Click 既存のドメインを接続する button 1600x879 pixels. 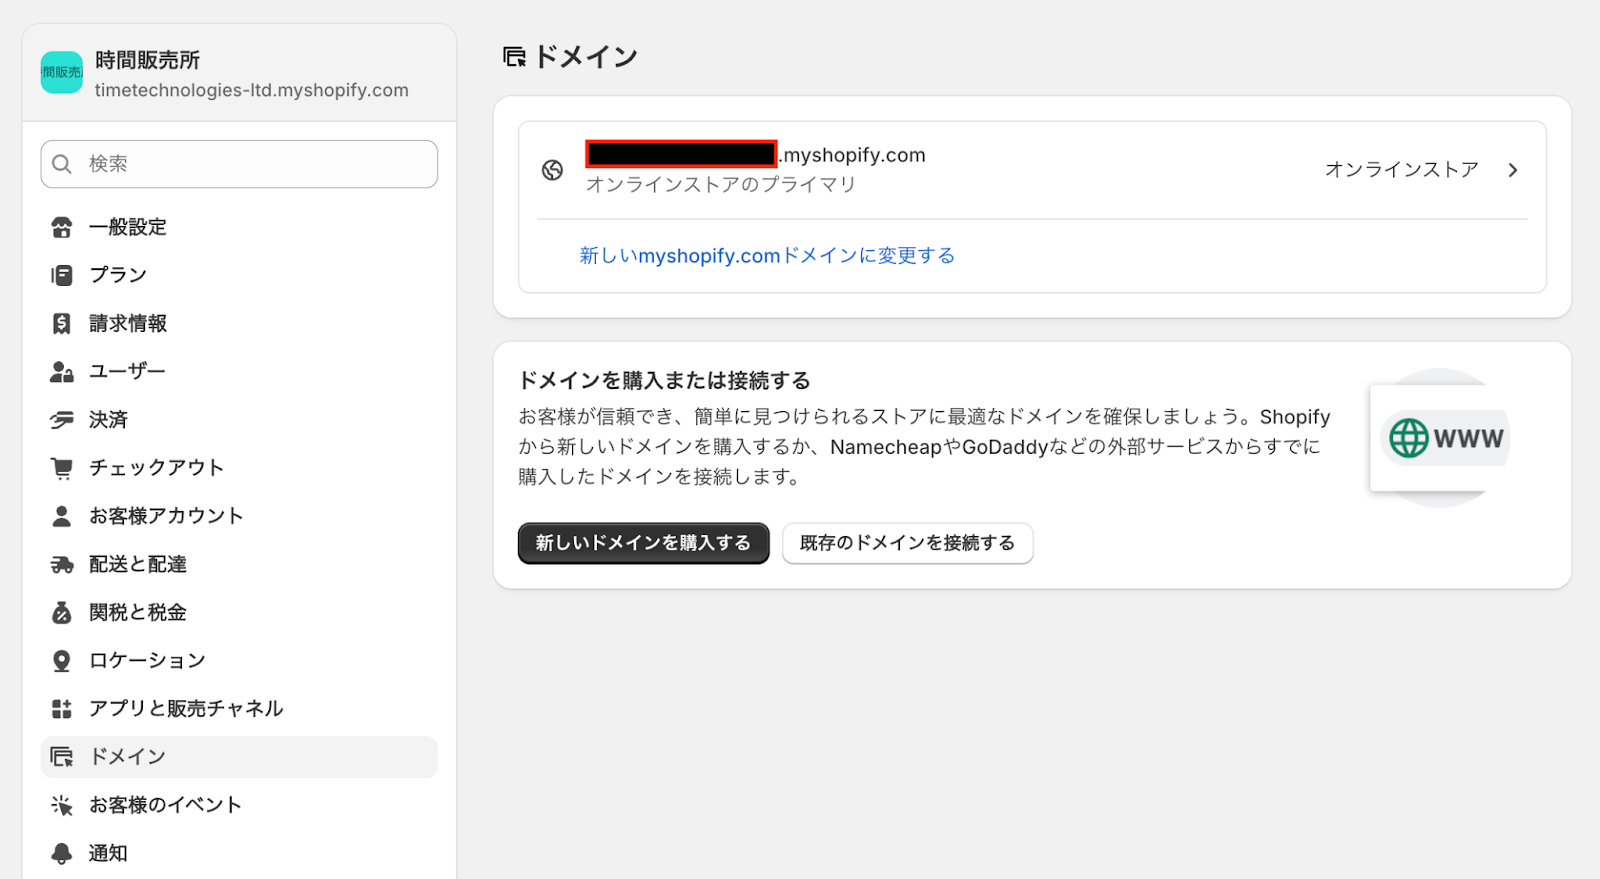(907, 543)
